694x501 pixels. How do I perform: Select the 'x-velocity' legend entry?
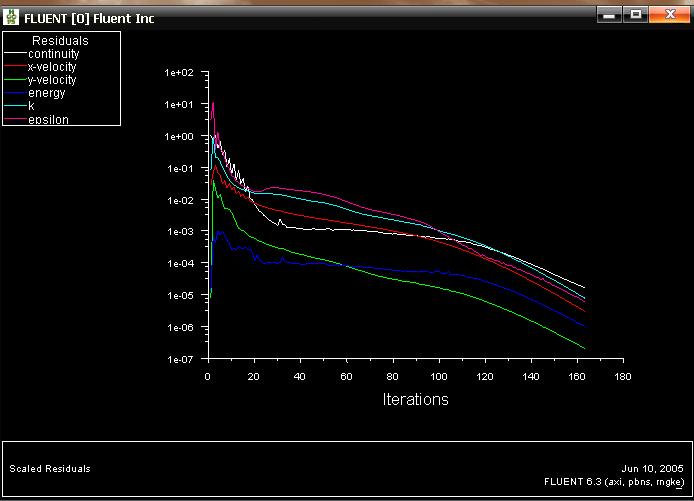(52, 67)
